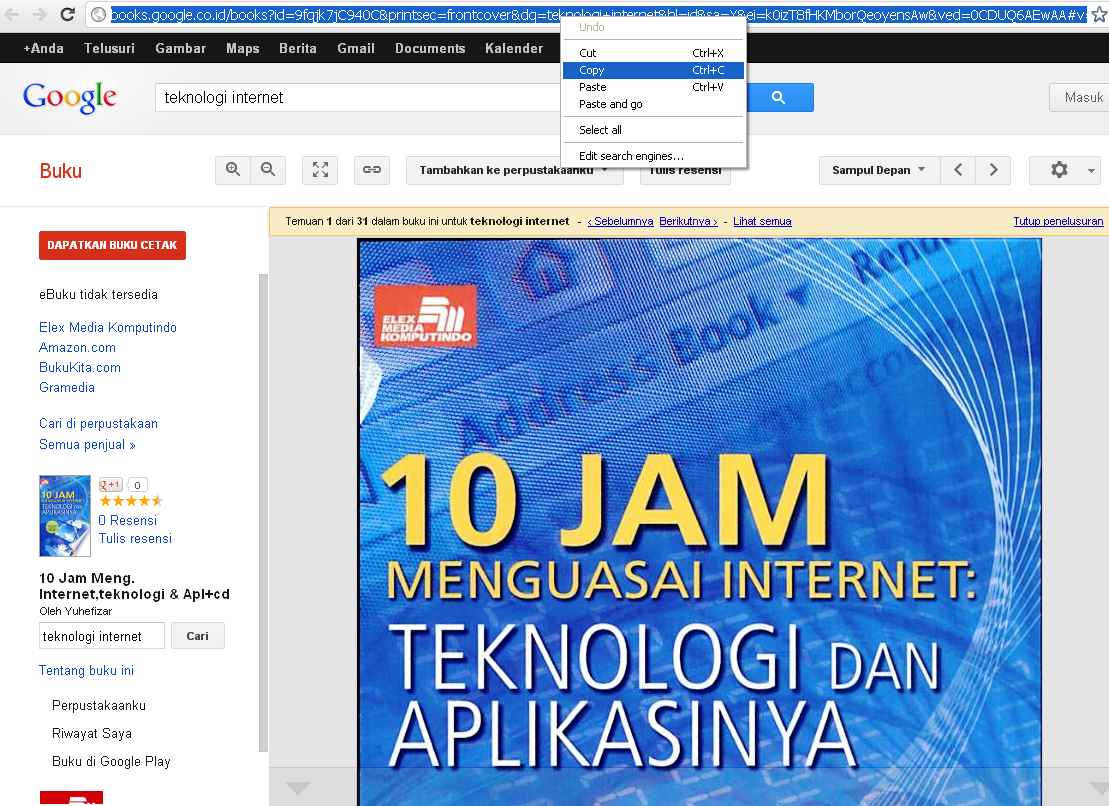Click the zoom-out magnifier icon
Image resolution: width=1109 pixels, height=806 pixels.
pos(268,170)
